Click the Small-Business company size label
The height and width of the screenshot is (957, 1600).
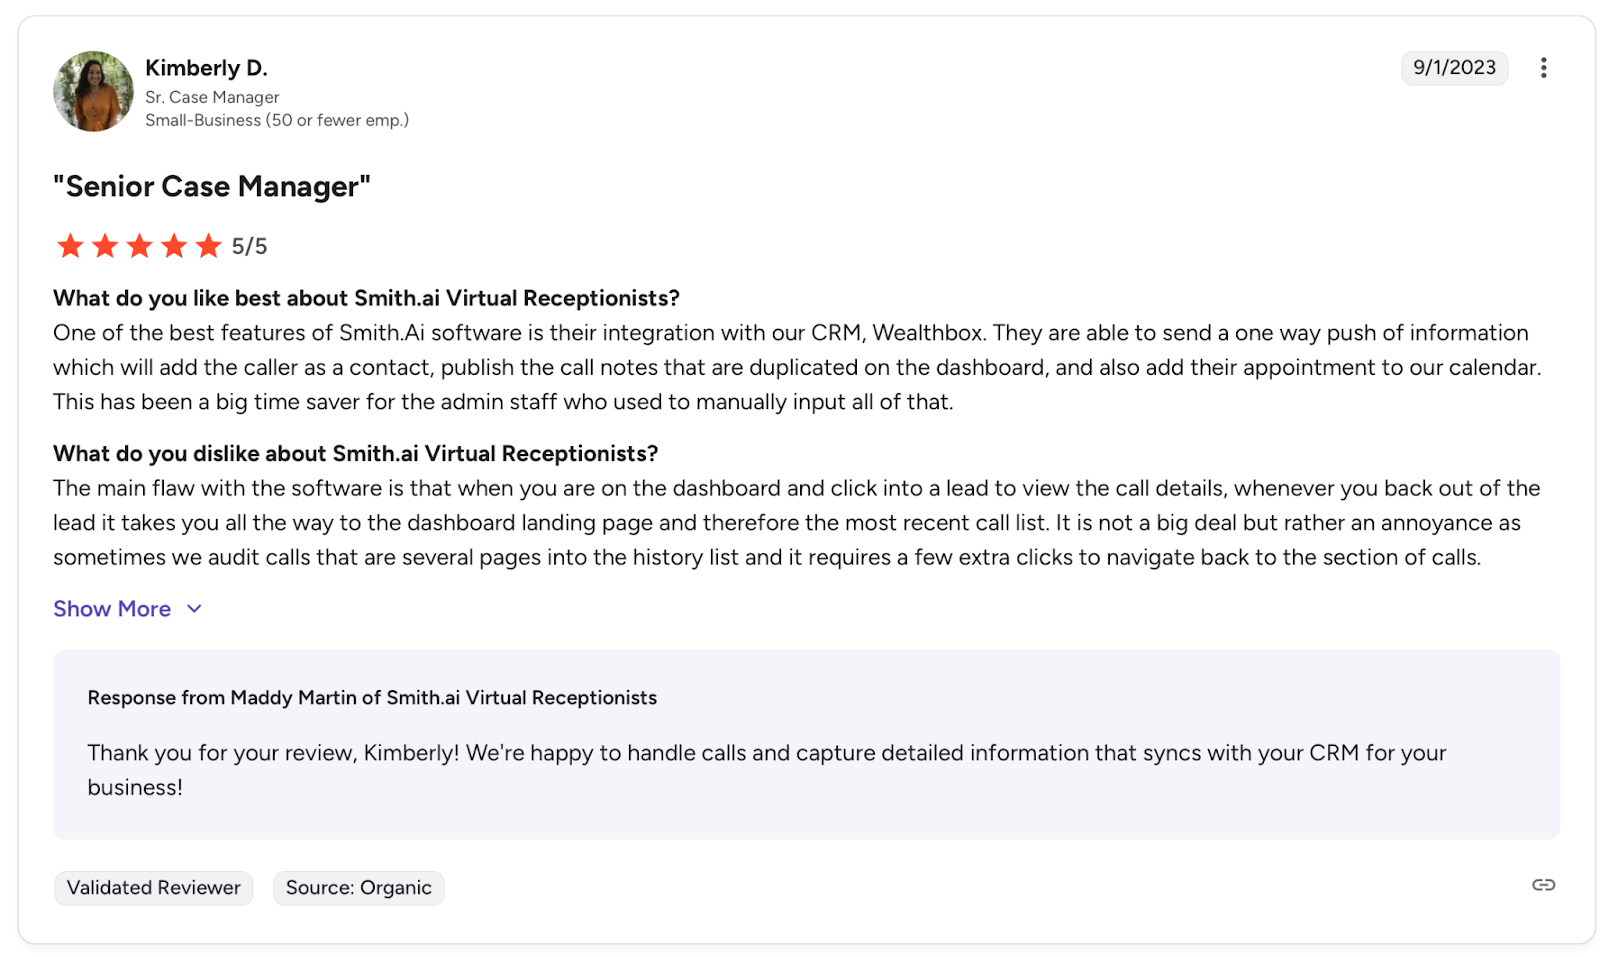point(276,120)
